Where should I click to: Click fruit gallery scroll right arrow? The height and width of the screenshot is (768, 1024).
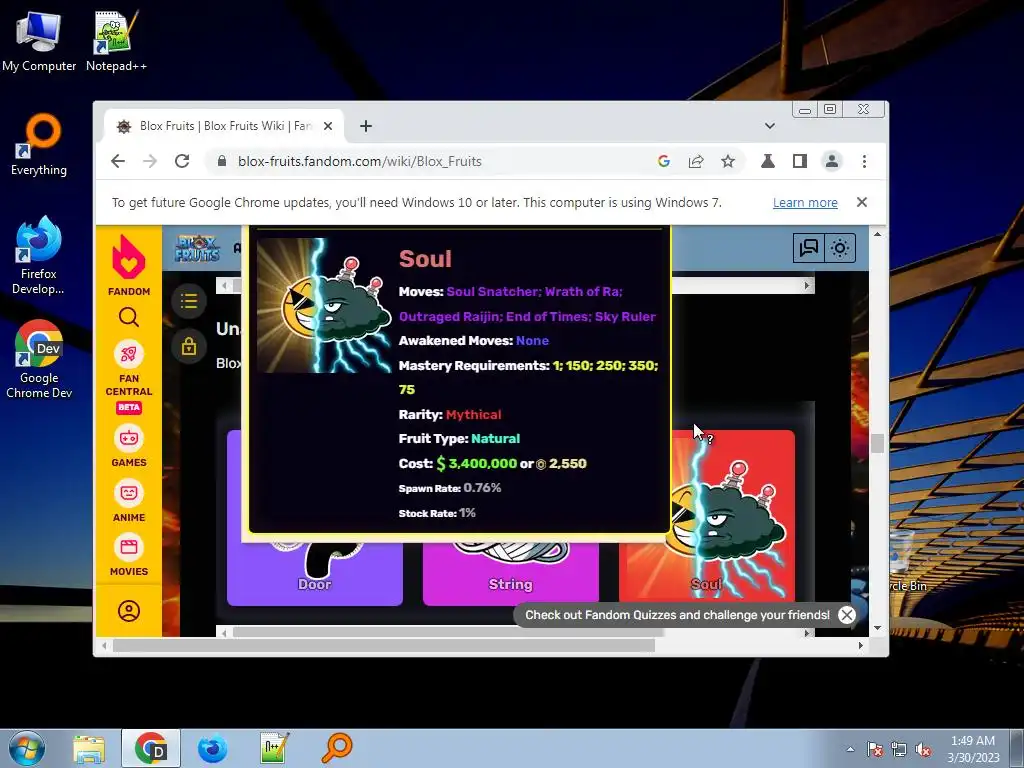pyautogui.click(x=807, y=633)
